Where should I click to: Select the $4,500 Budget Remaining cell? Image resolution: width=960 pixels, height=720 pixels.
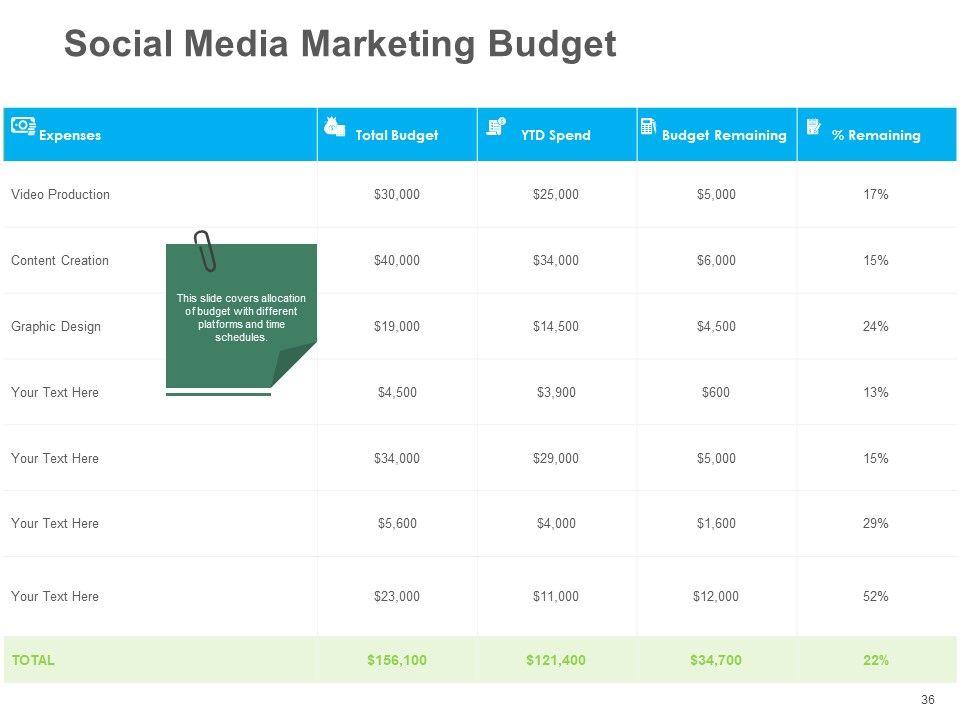click(716, 326)
